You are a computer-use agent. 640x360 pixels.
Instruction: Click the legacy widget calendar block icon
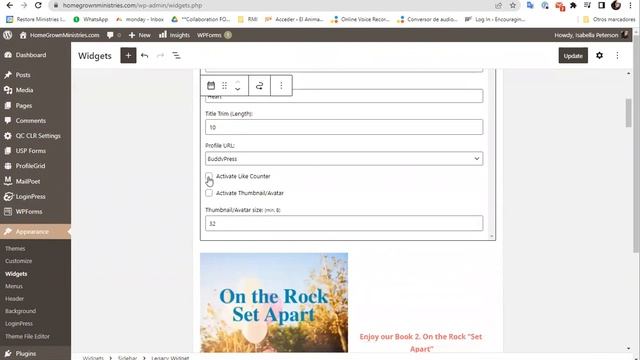(x=211, y=86)
